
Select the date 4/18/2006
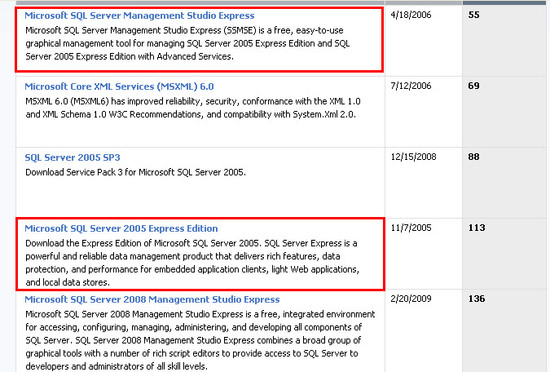click(411, 15)
